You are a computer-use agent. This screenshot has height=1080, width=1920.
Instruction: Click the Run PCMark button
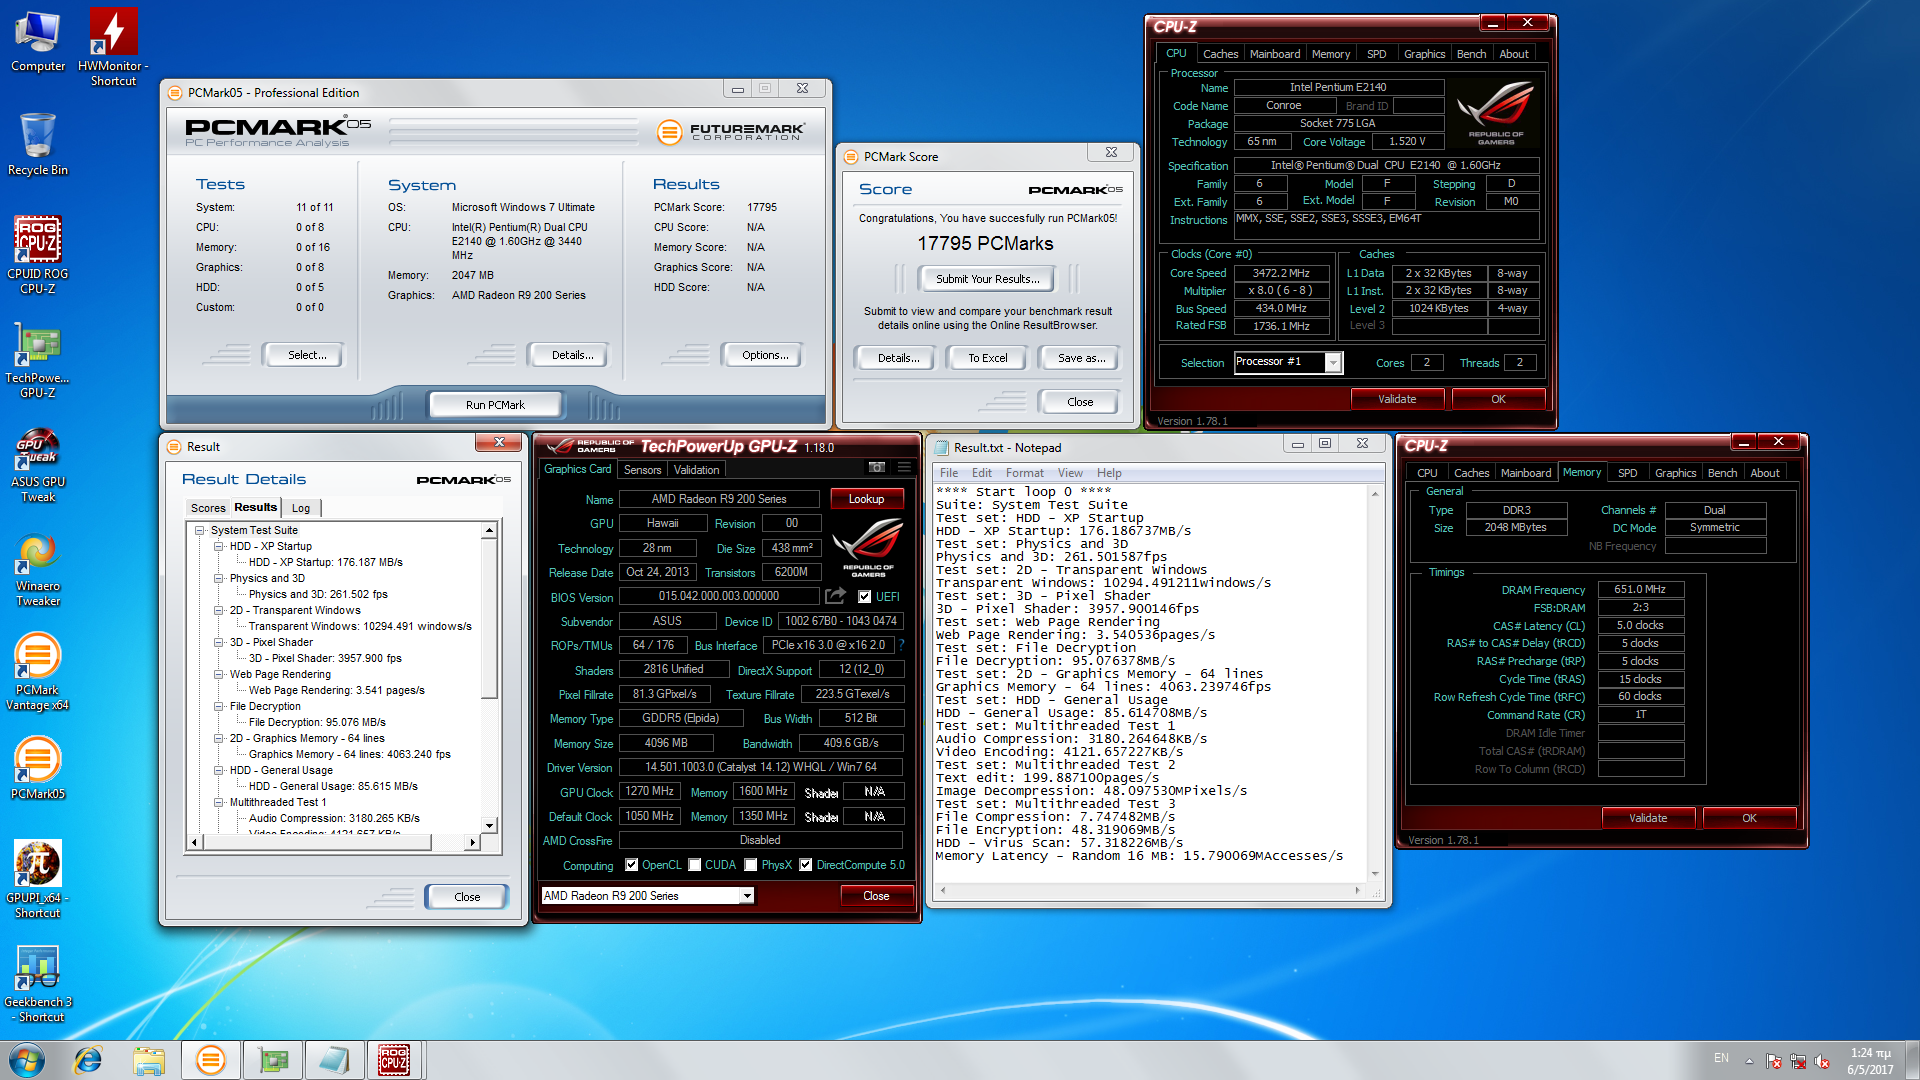click(495, 405)
